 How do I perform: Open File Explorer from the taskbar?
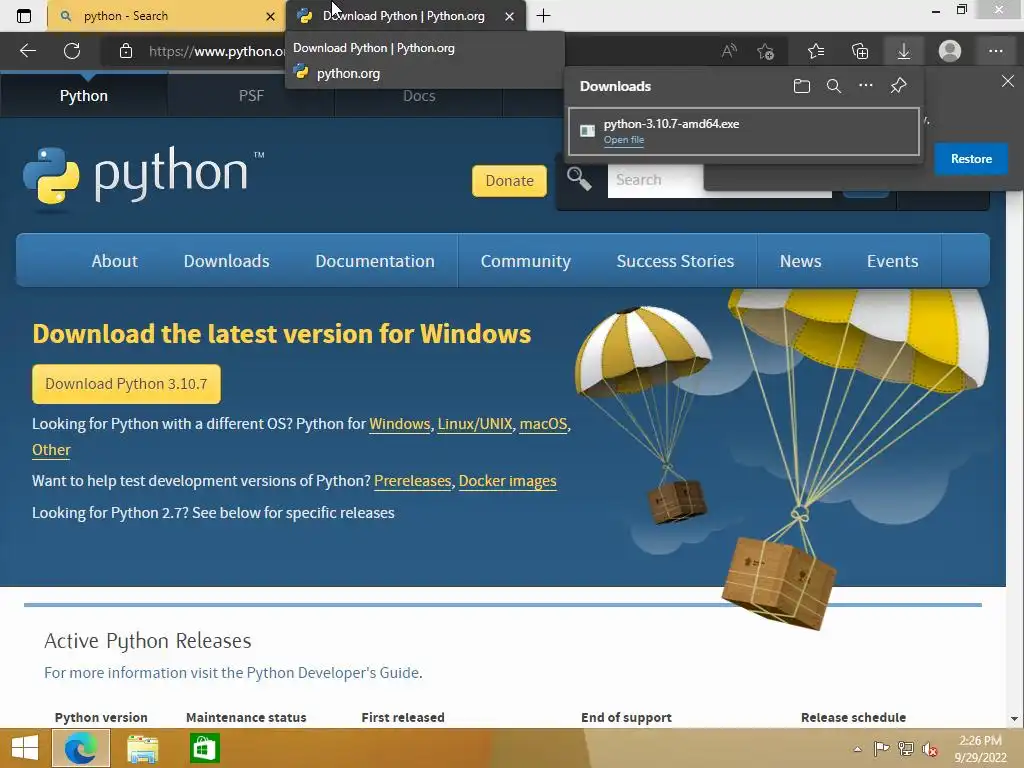click(x=142, y=748)
